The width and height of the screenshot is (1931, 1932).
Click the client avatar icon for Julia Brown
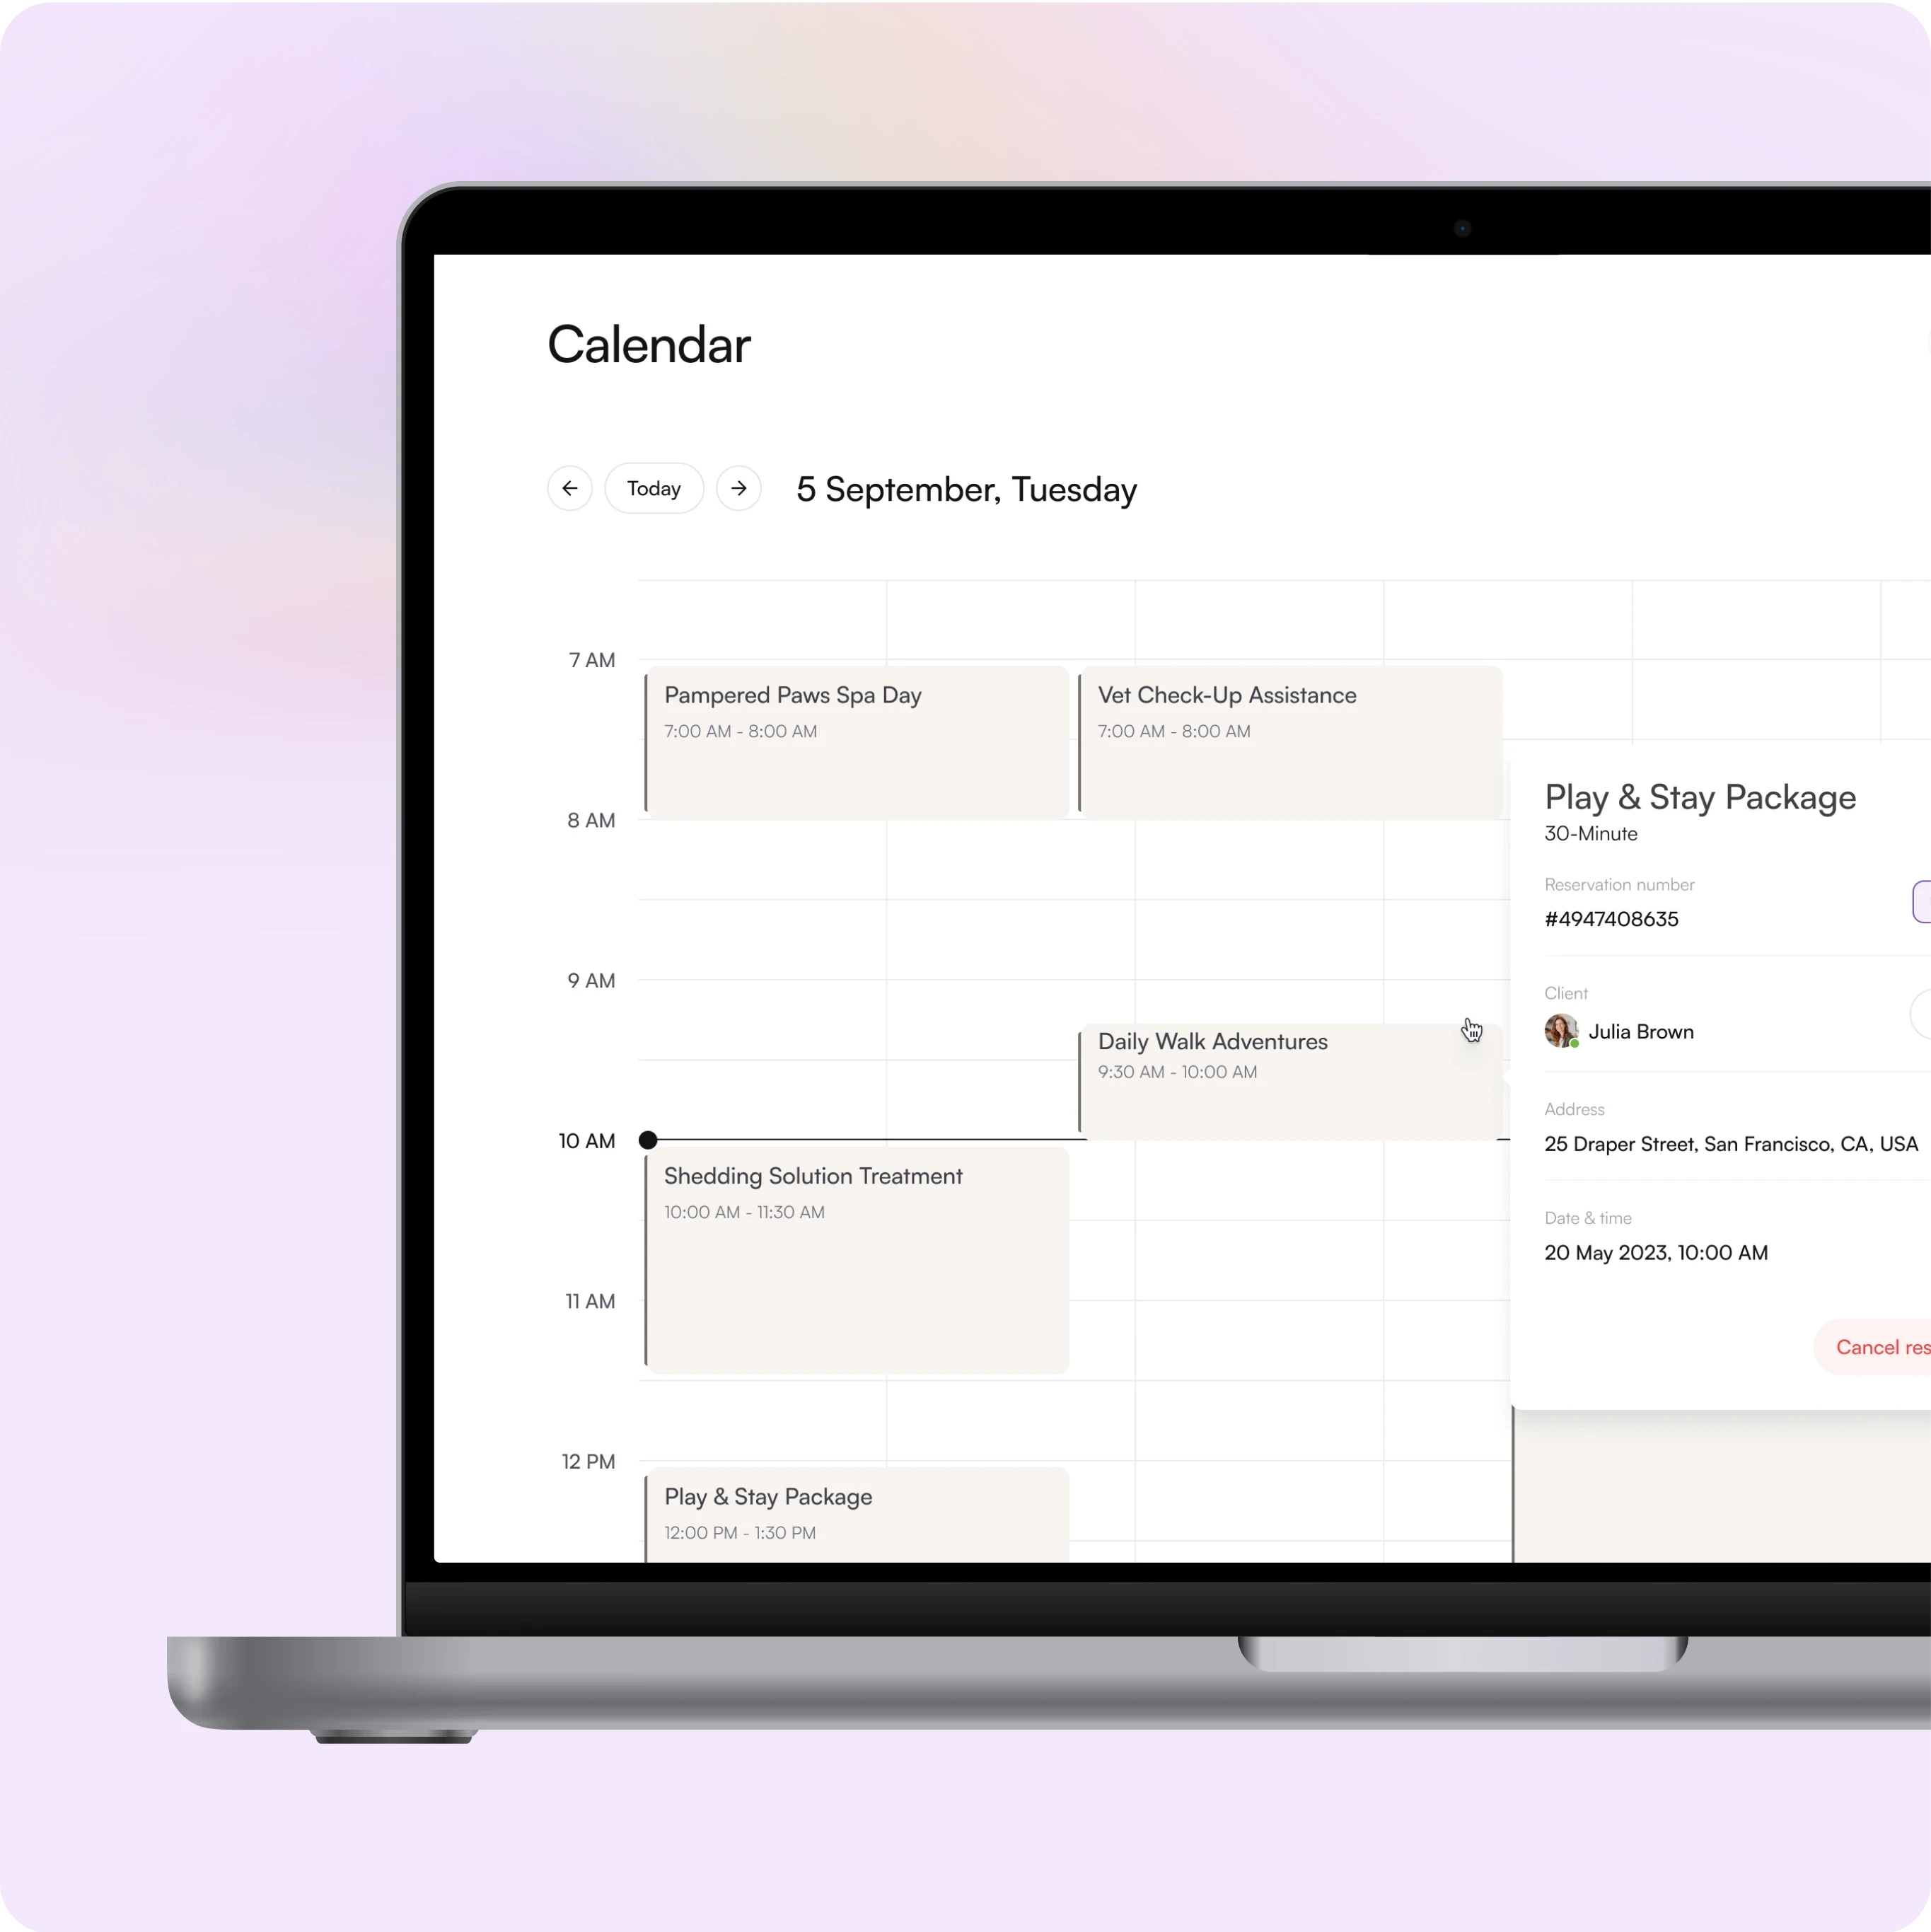point(1562,1031)
